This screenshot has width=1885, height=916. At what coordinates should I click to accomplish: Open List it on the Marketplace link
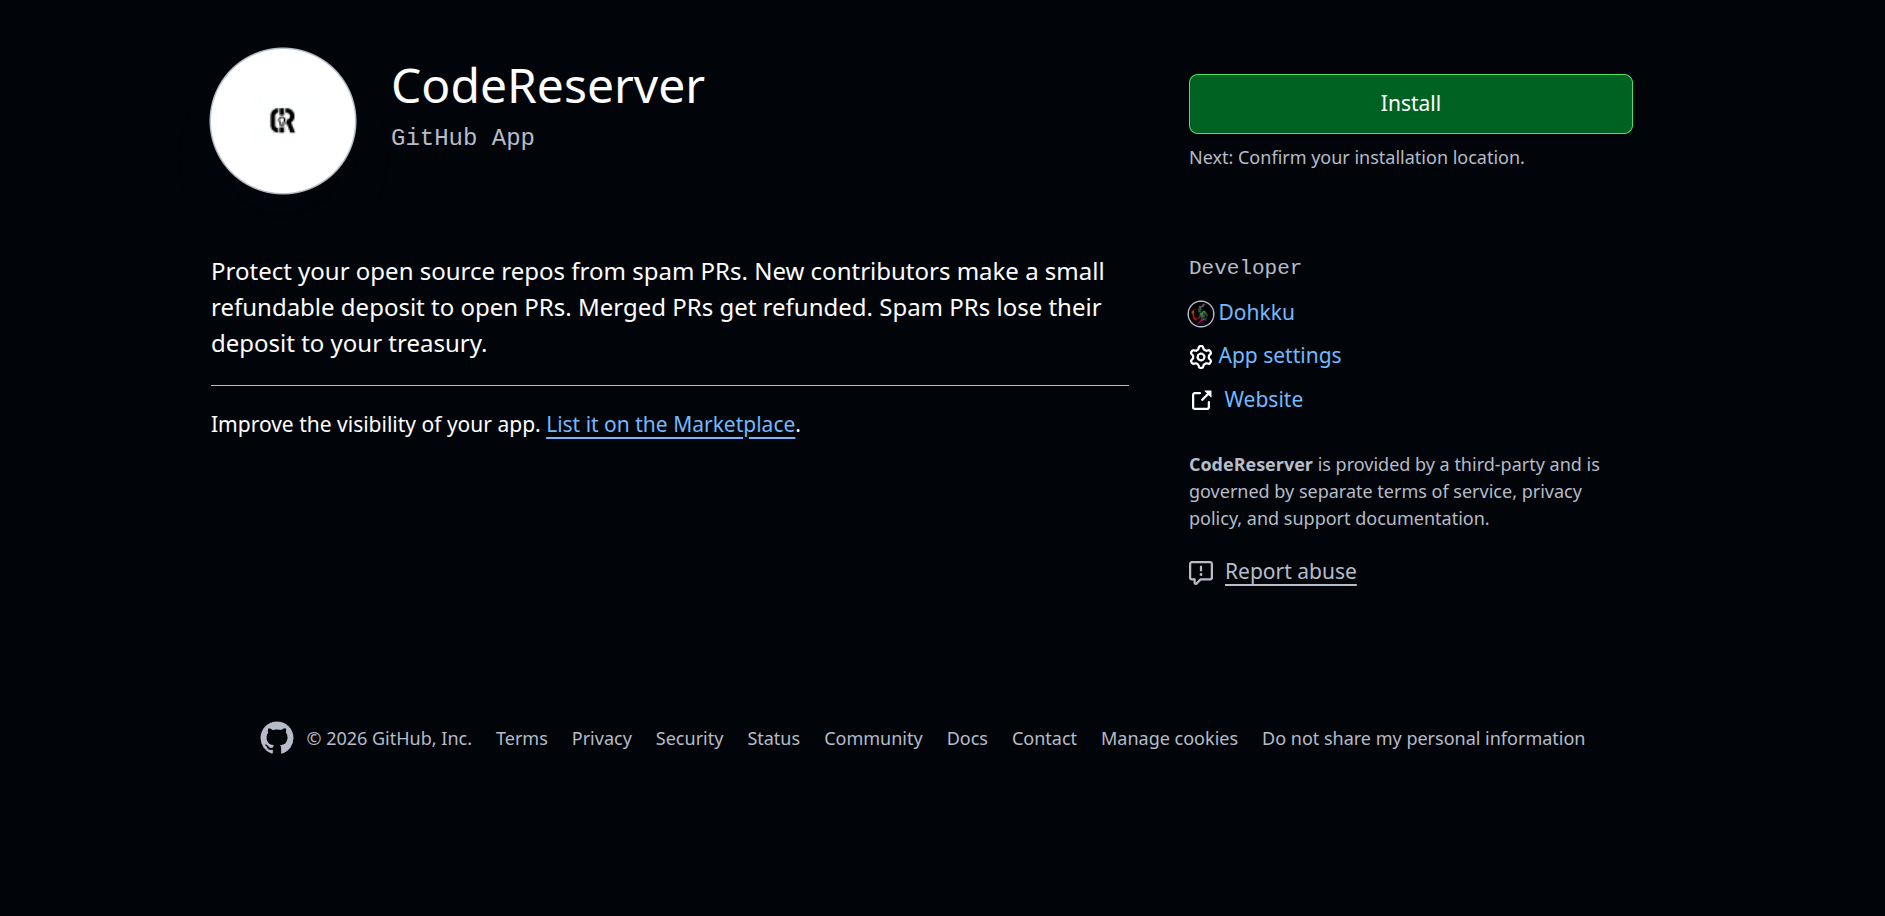pyautogui.click(x=669, y=424)
